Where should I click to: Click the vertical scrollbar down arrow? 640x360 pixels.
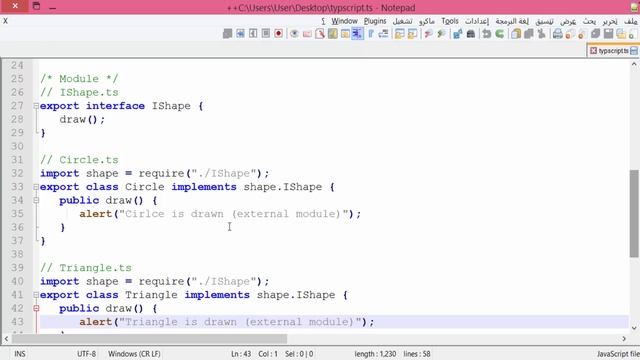point(634,328)
